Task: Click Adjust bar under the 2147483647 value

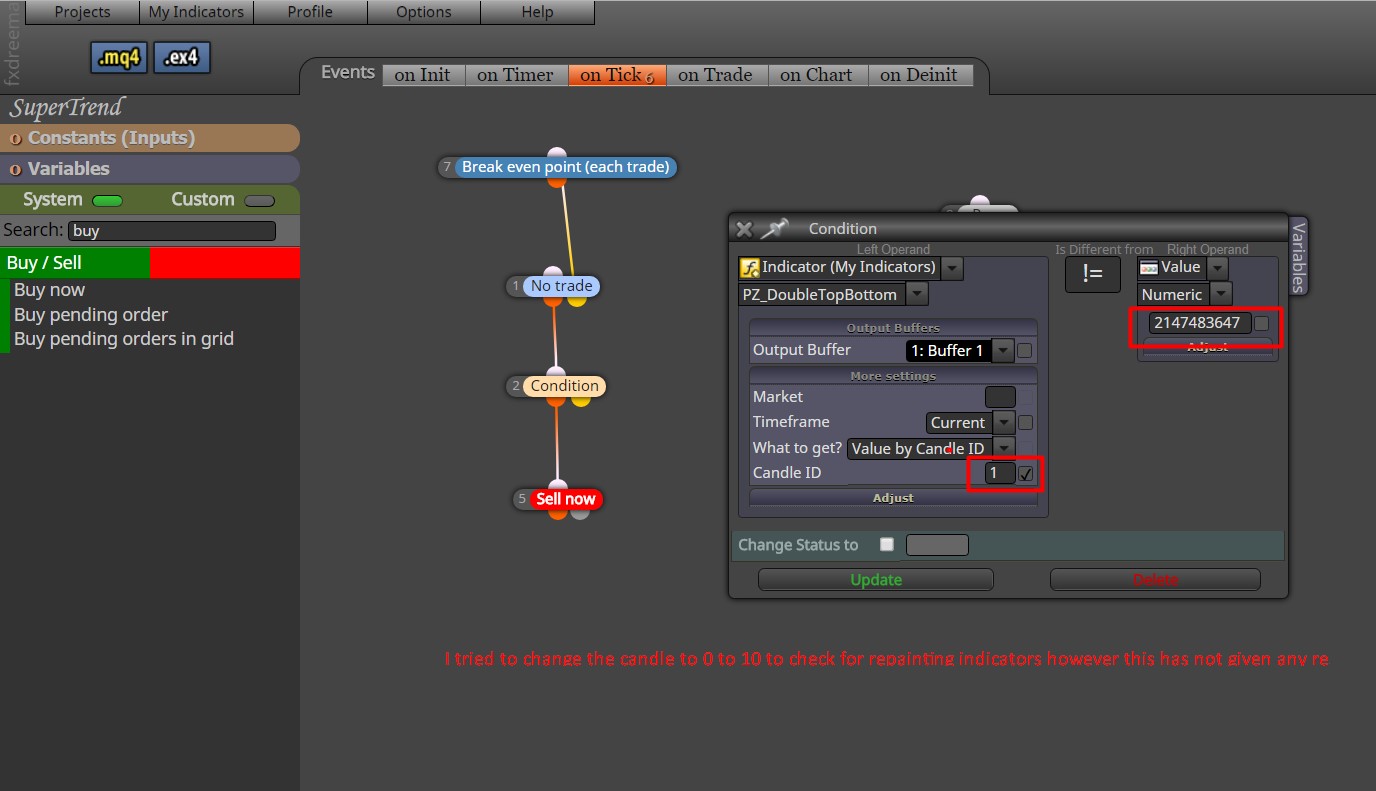Action: tap(1208, 347)
